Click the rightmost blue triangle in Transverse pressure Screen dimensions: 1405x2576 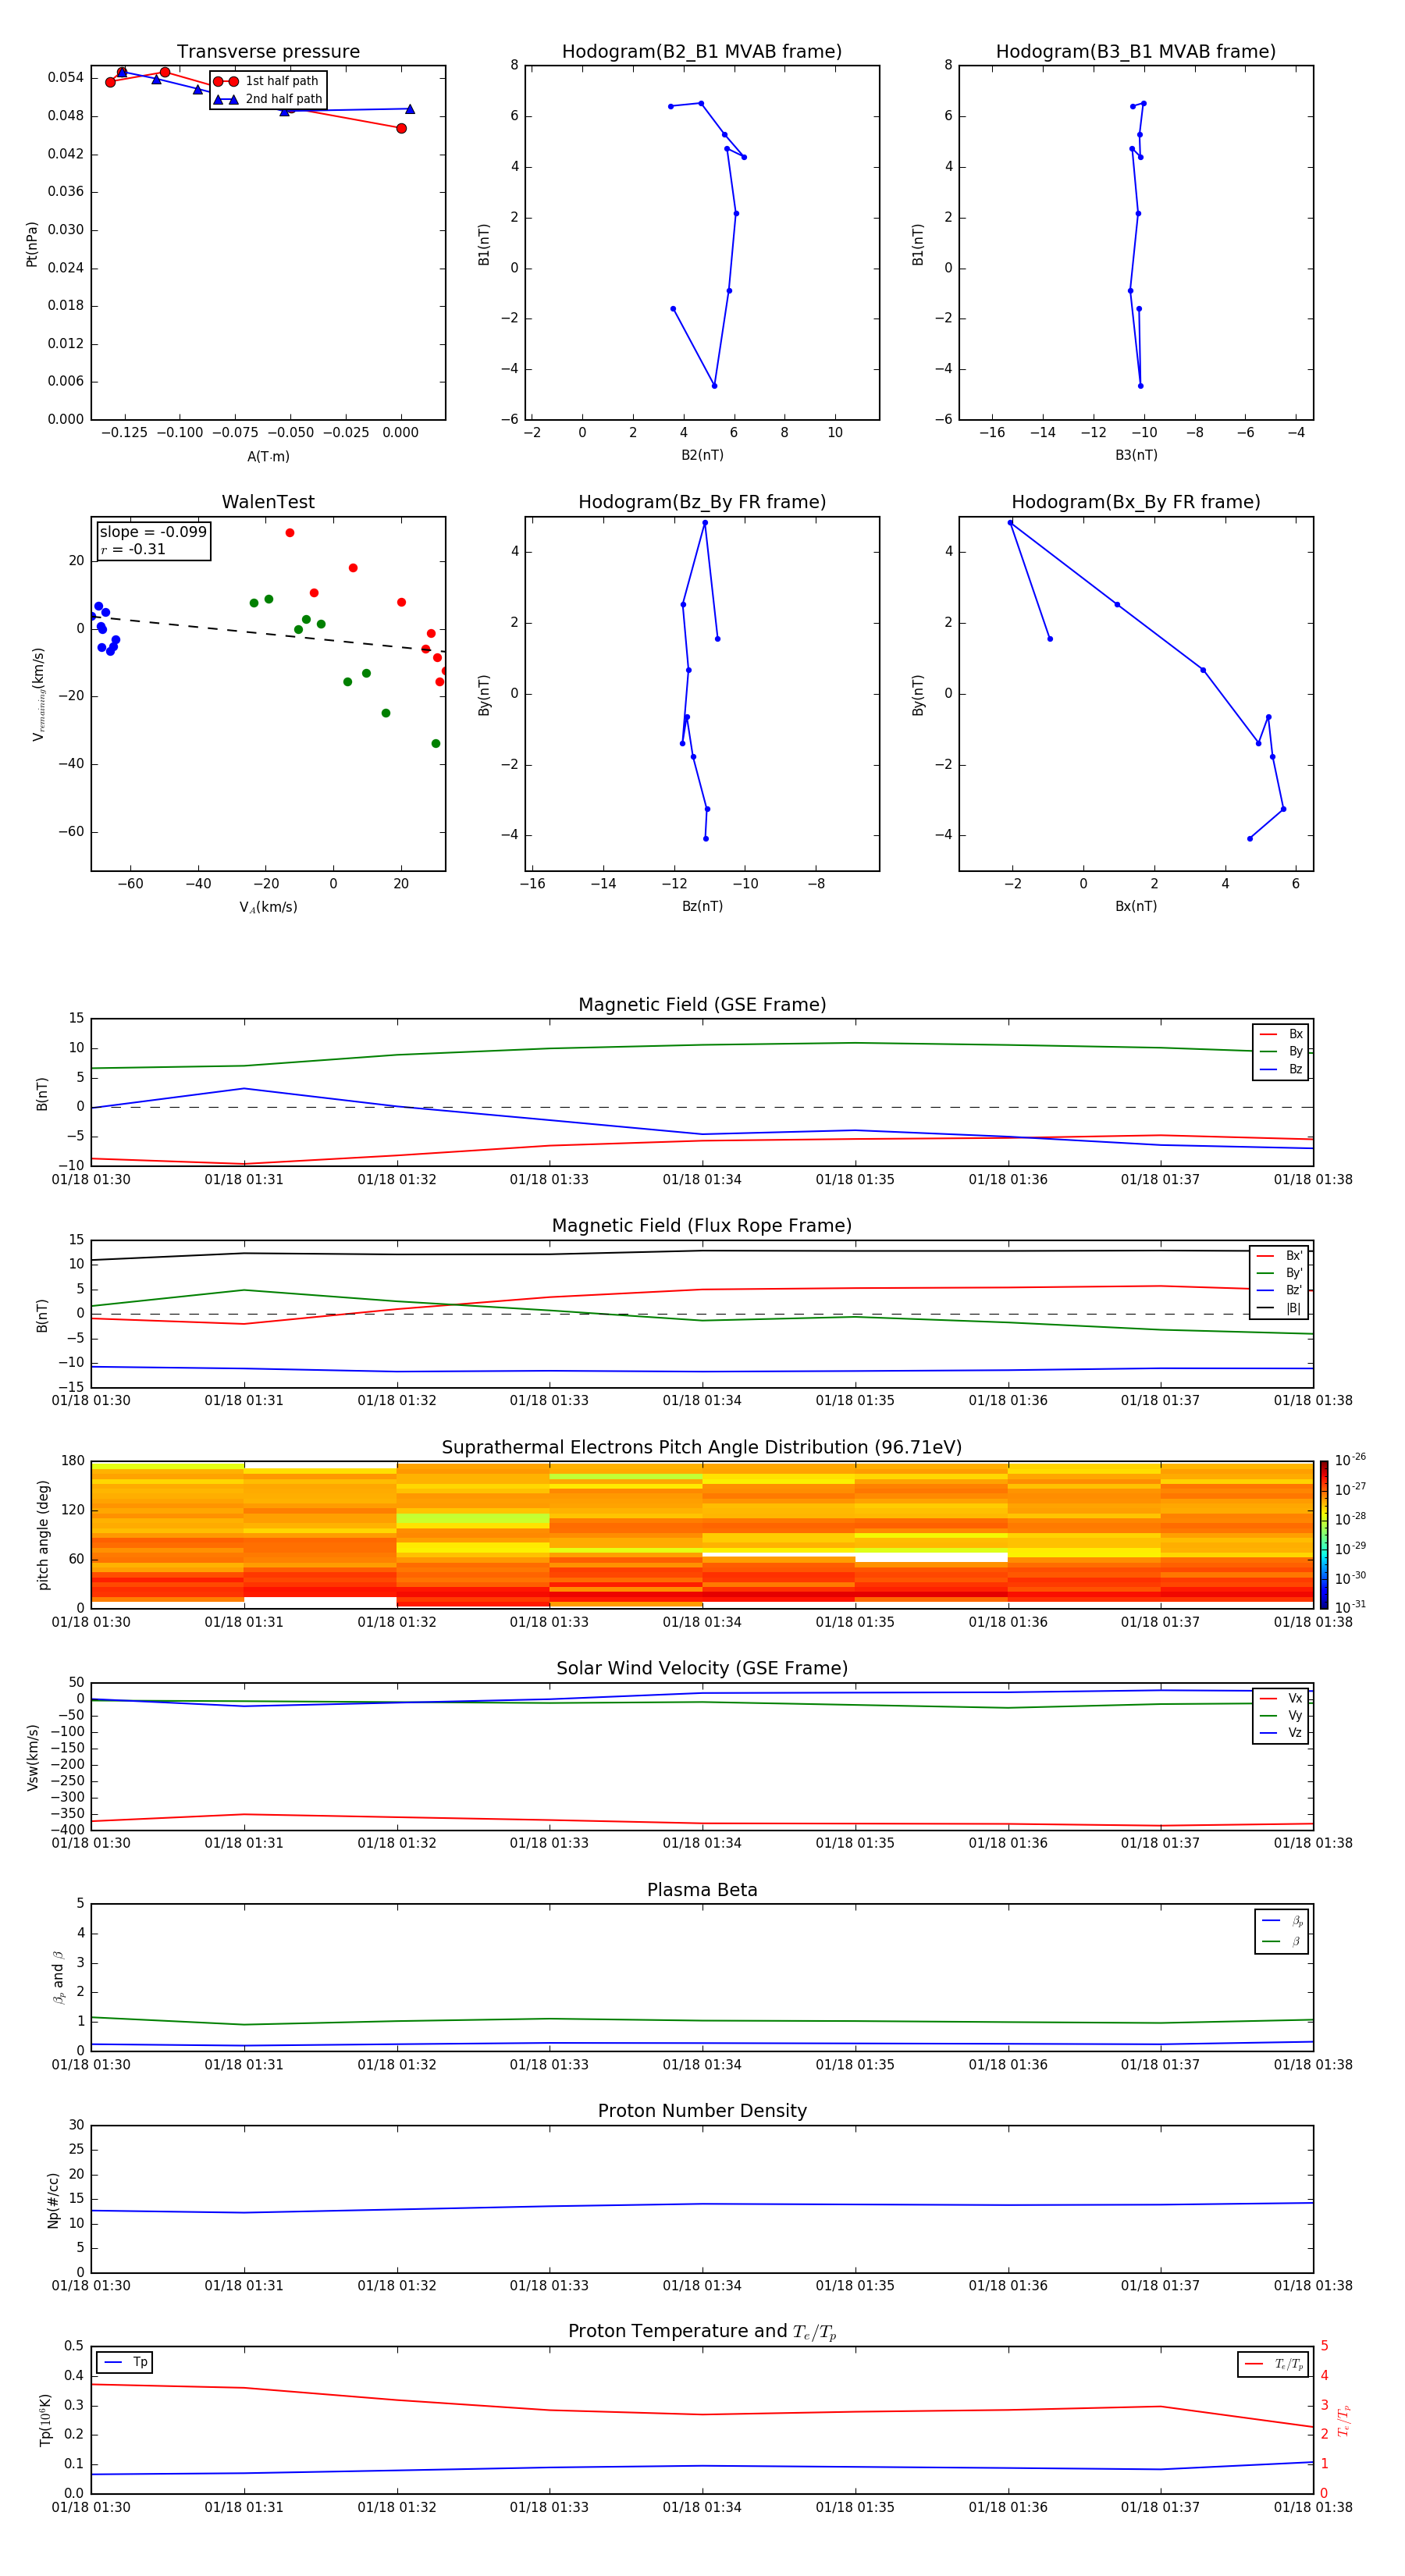click(x=410, y=109)
